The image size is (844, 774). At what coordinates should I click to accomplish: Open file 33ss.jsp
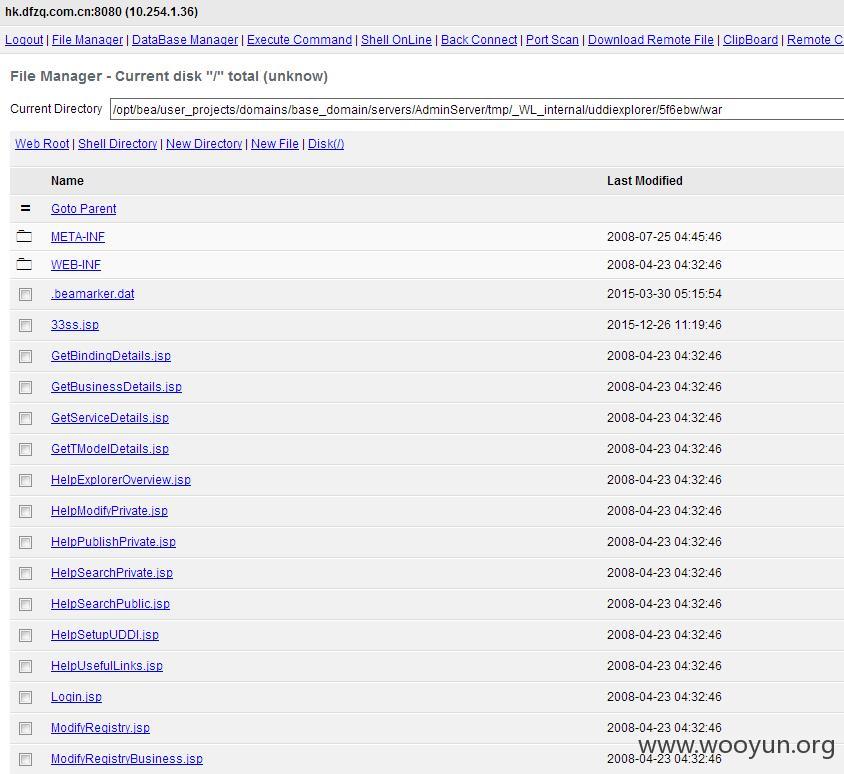pyautogui.click(x=75, y=325)
